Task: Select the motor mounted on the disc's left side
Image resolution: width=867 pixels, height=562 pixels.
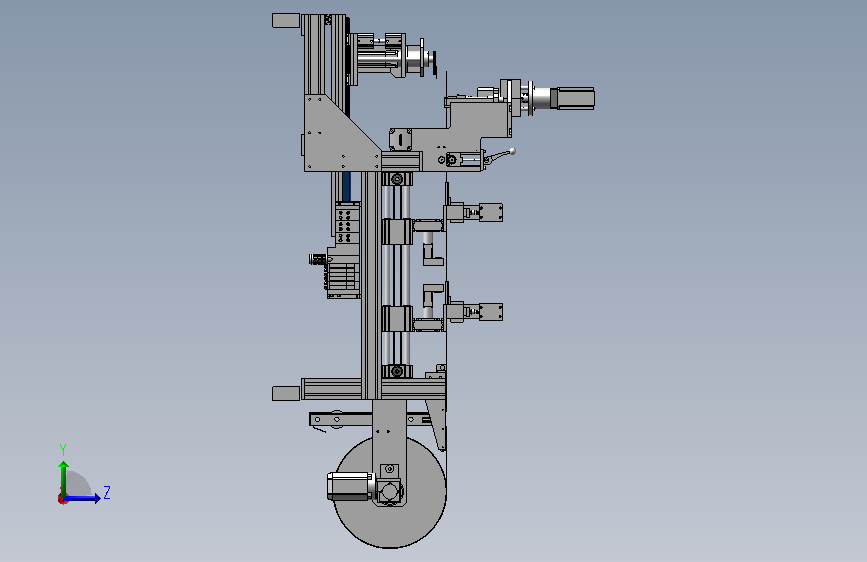Action: [x=349, y=487]
